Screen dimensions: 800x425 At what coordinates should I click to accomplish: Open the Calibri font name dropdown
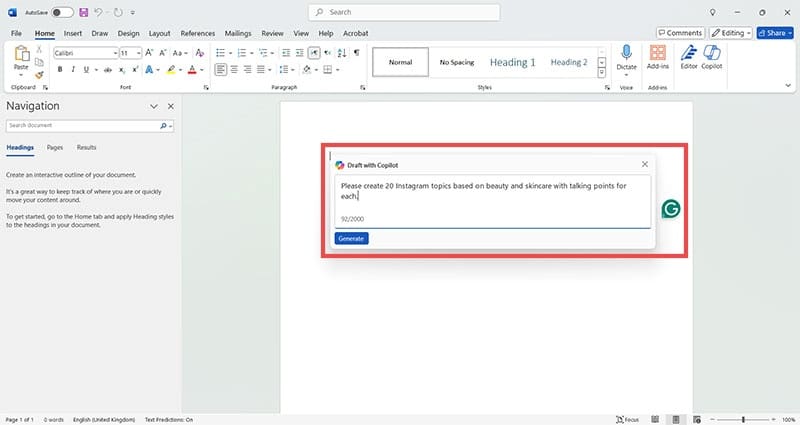pos(115,53)
